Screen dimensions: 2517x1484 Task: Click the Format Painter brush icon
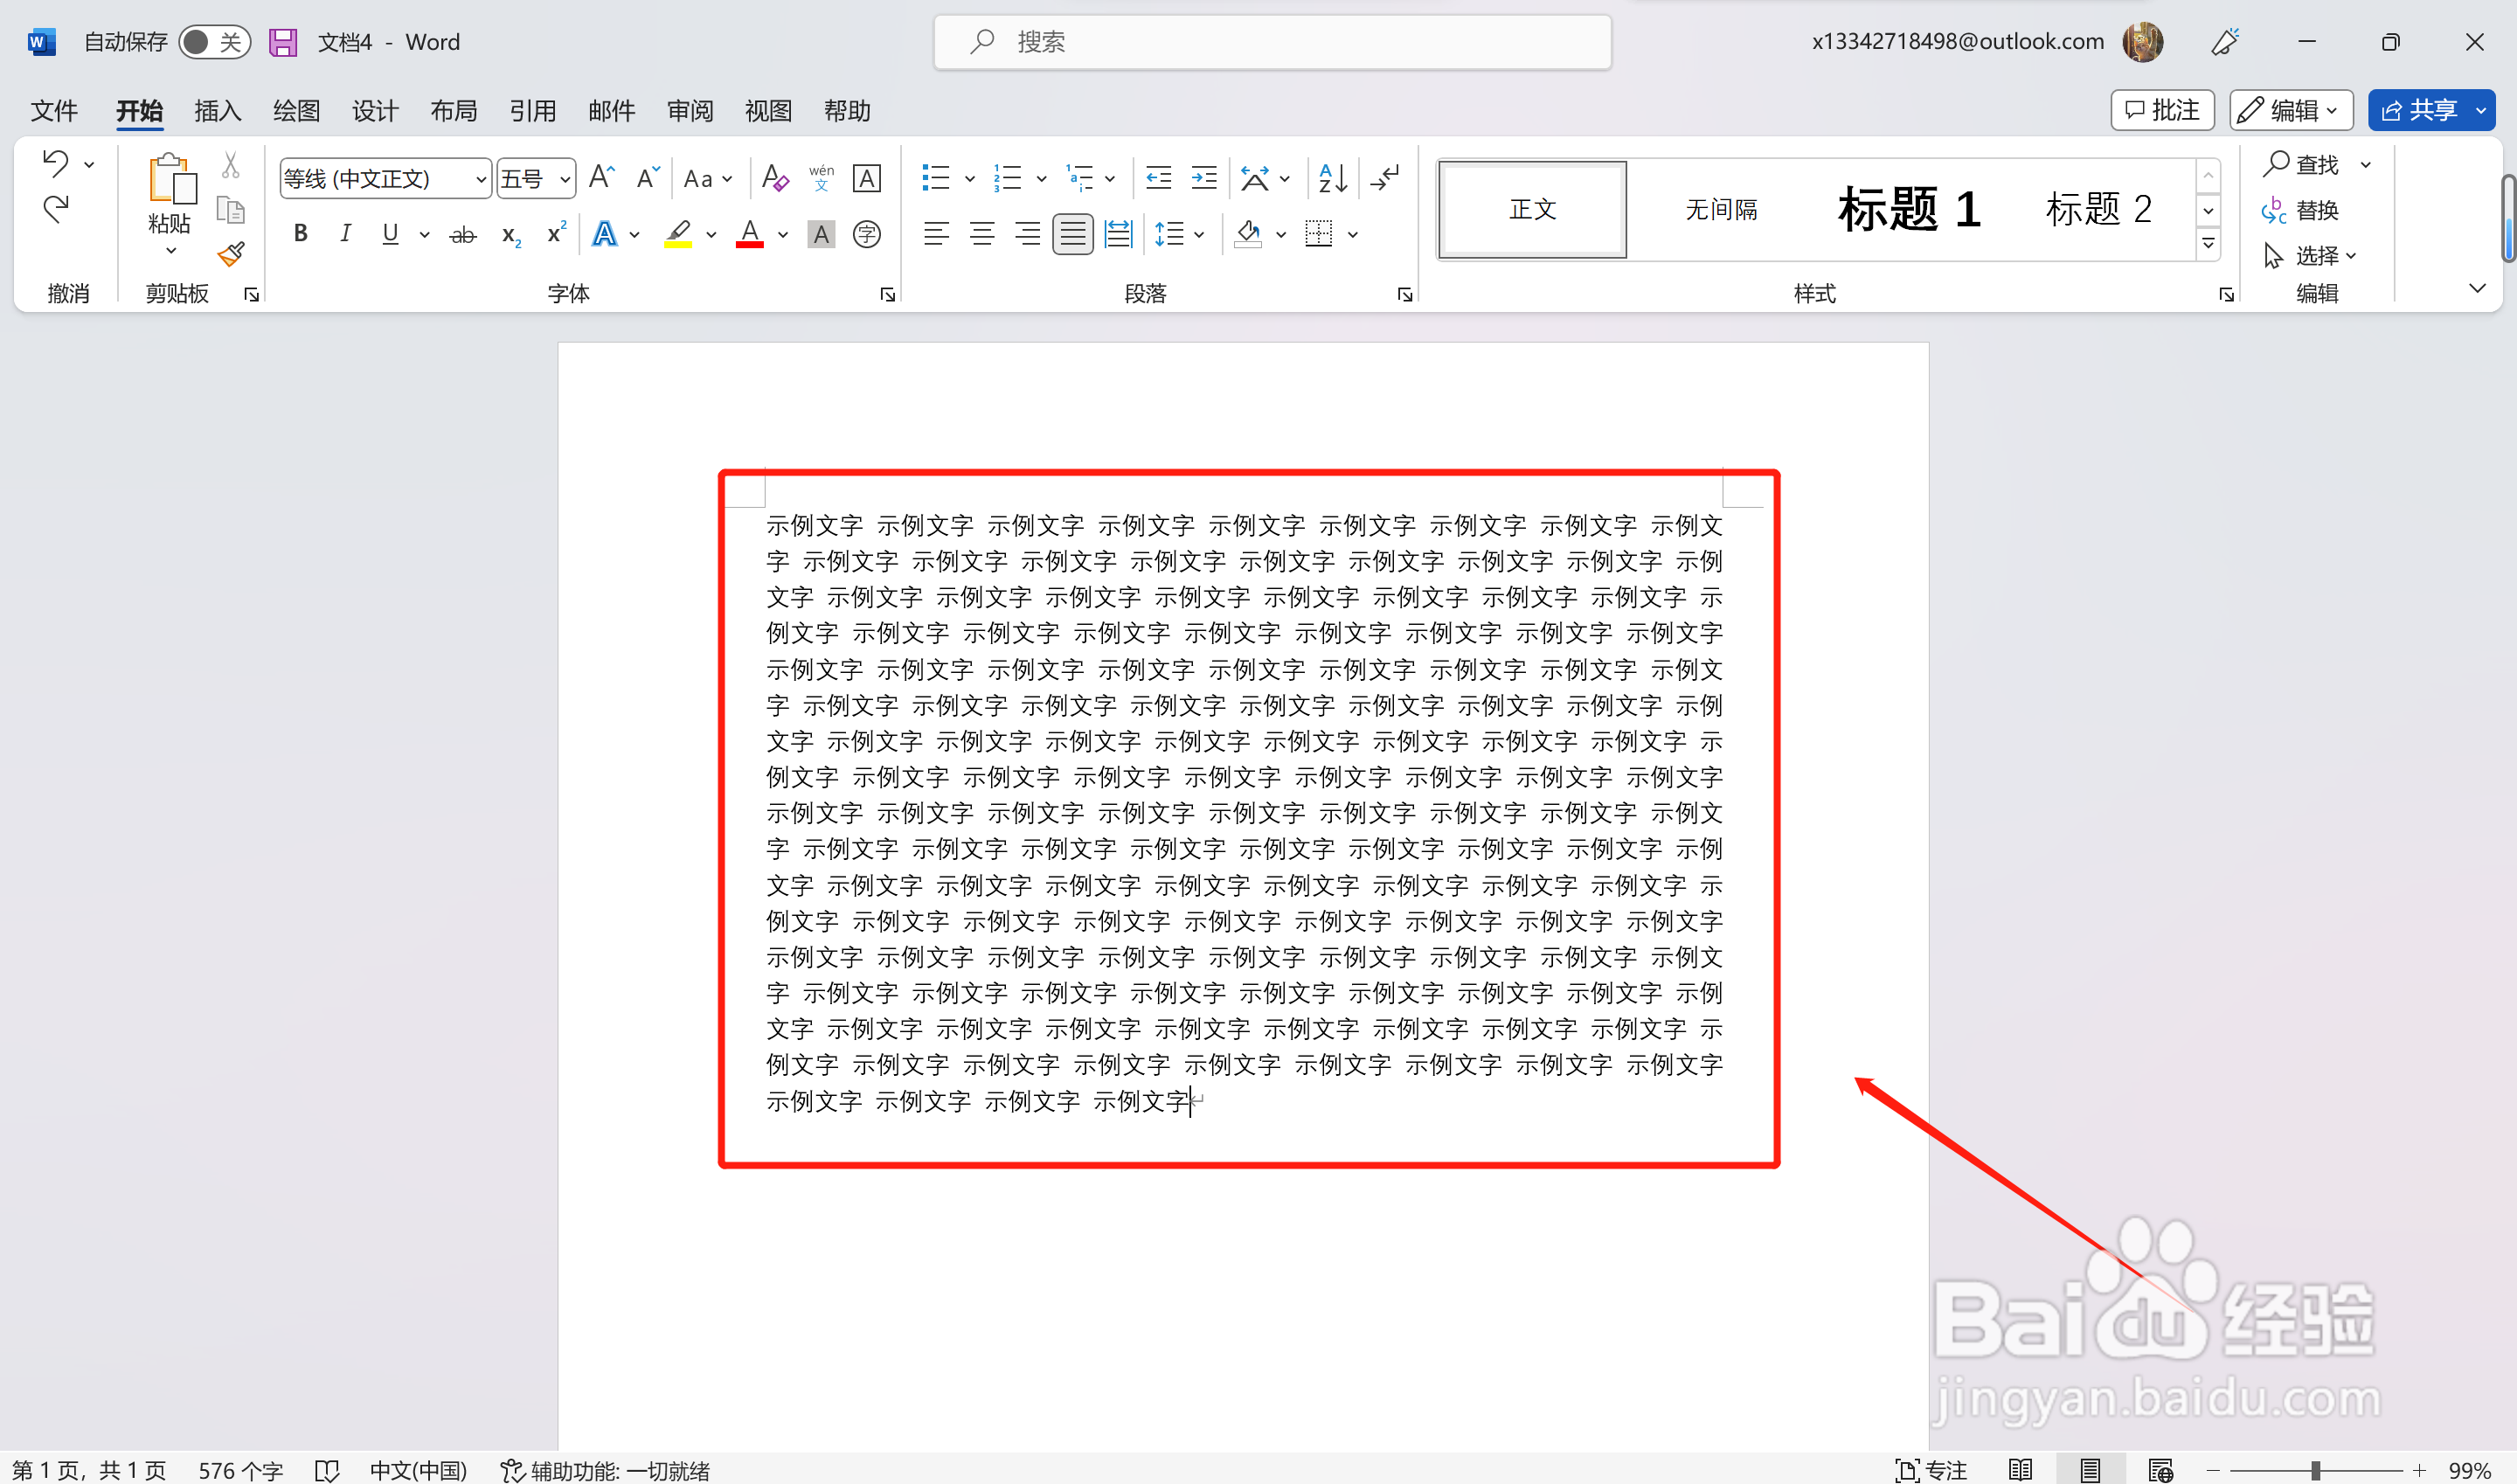pos(231,254)
